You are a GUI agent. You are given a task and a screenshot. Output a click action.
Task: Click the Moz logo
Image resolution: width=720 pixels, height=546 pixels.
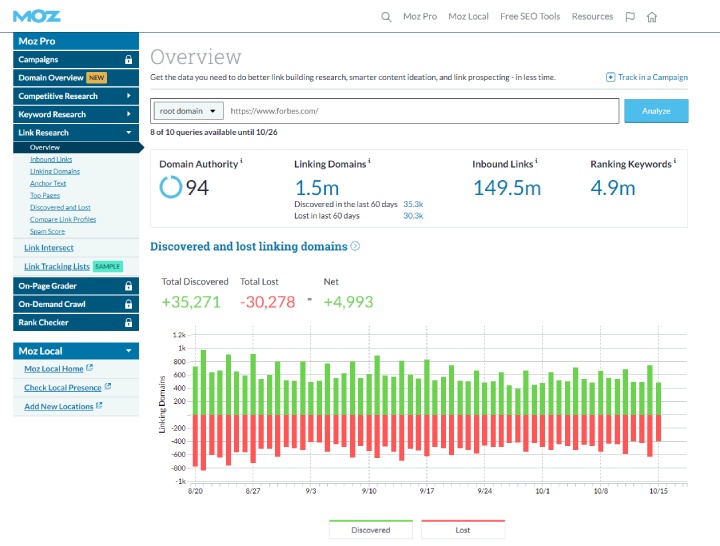(x=37, y=17)
